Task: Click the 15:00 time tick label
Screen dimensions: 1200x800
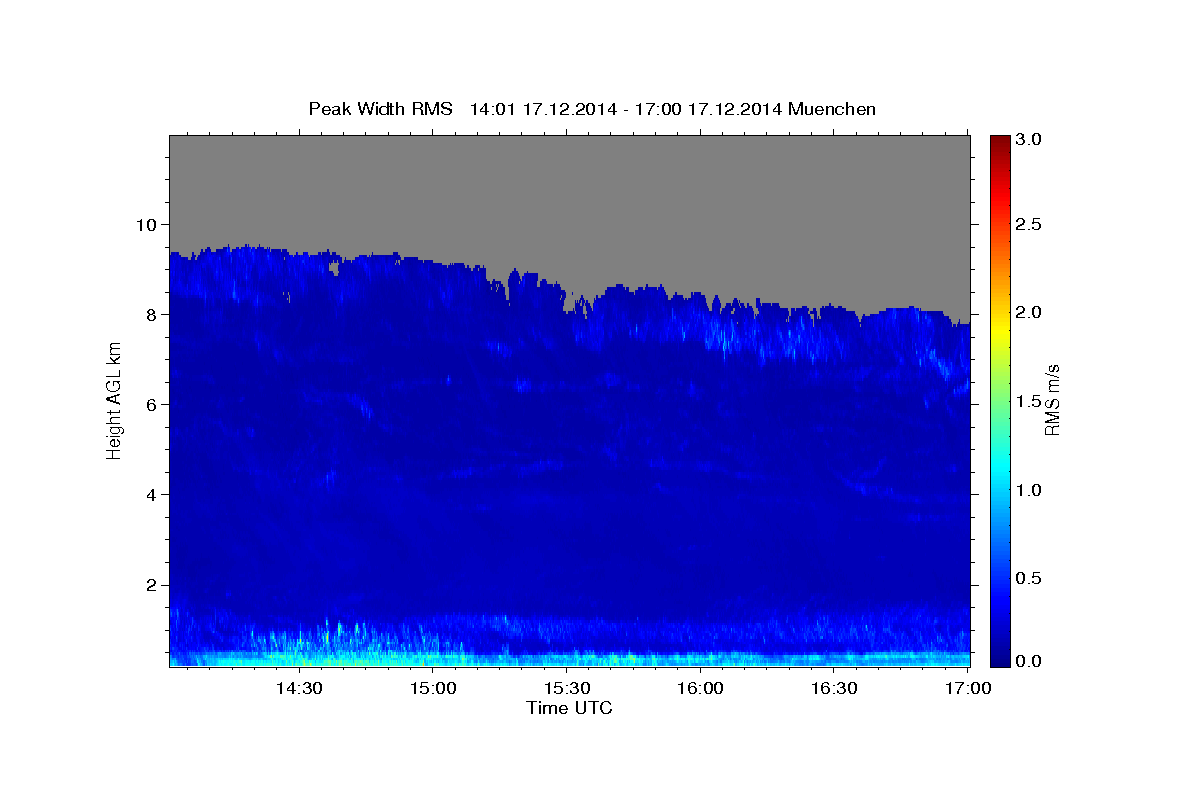Action: click(x=432, y=689)
